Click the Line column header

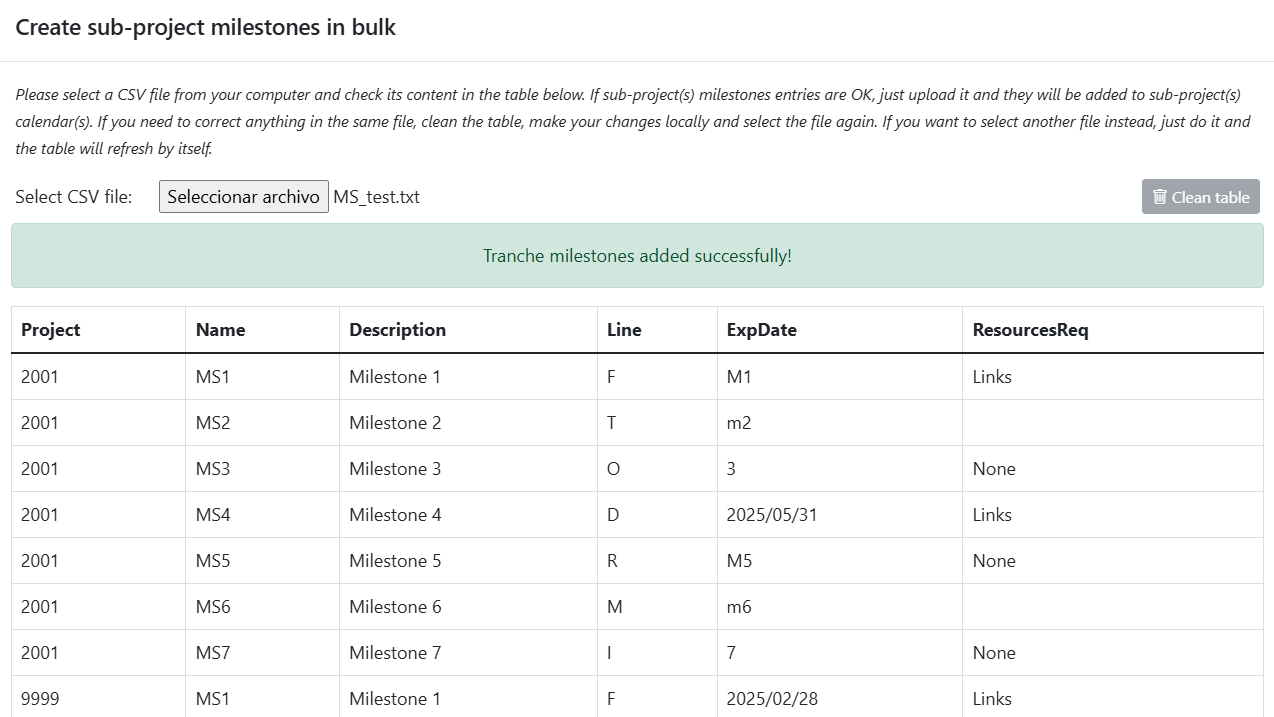658,330
